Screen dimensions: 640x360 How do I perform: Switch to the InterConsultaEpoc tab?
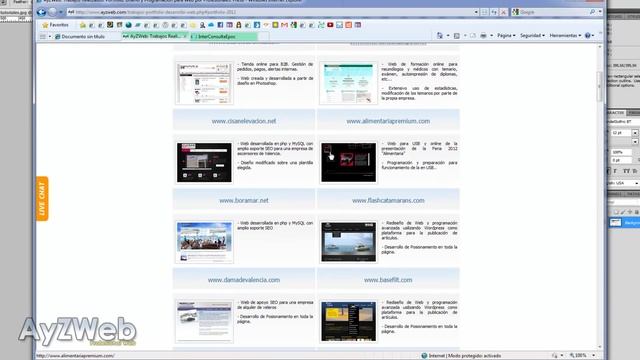point(224,36)
